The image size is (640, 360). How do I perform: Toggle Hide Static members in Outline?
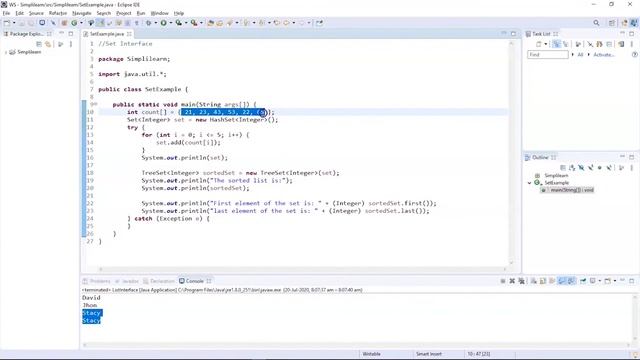tap(591, 168)
